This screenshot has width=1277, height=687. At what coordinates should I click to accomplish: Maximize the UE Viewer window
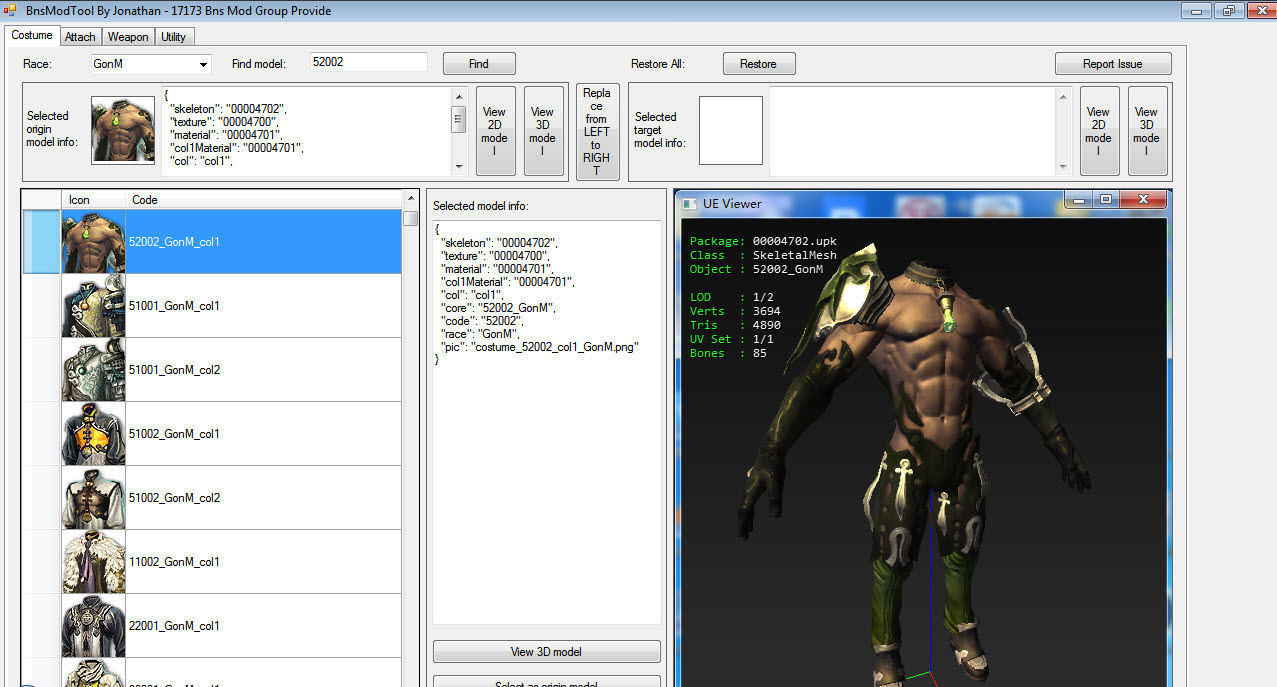1105,200
